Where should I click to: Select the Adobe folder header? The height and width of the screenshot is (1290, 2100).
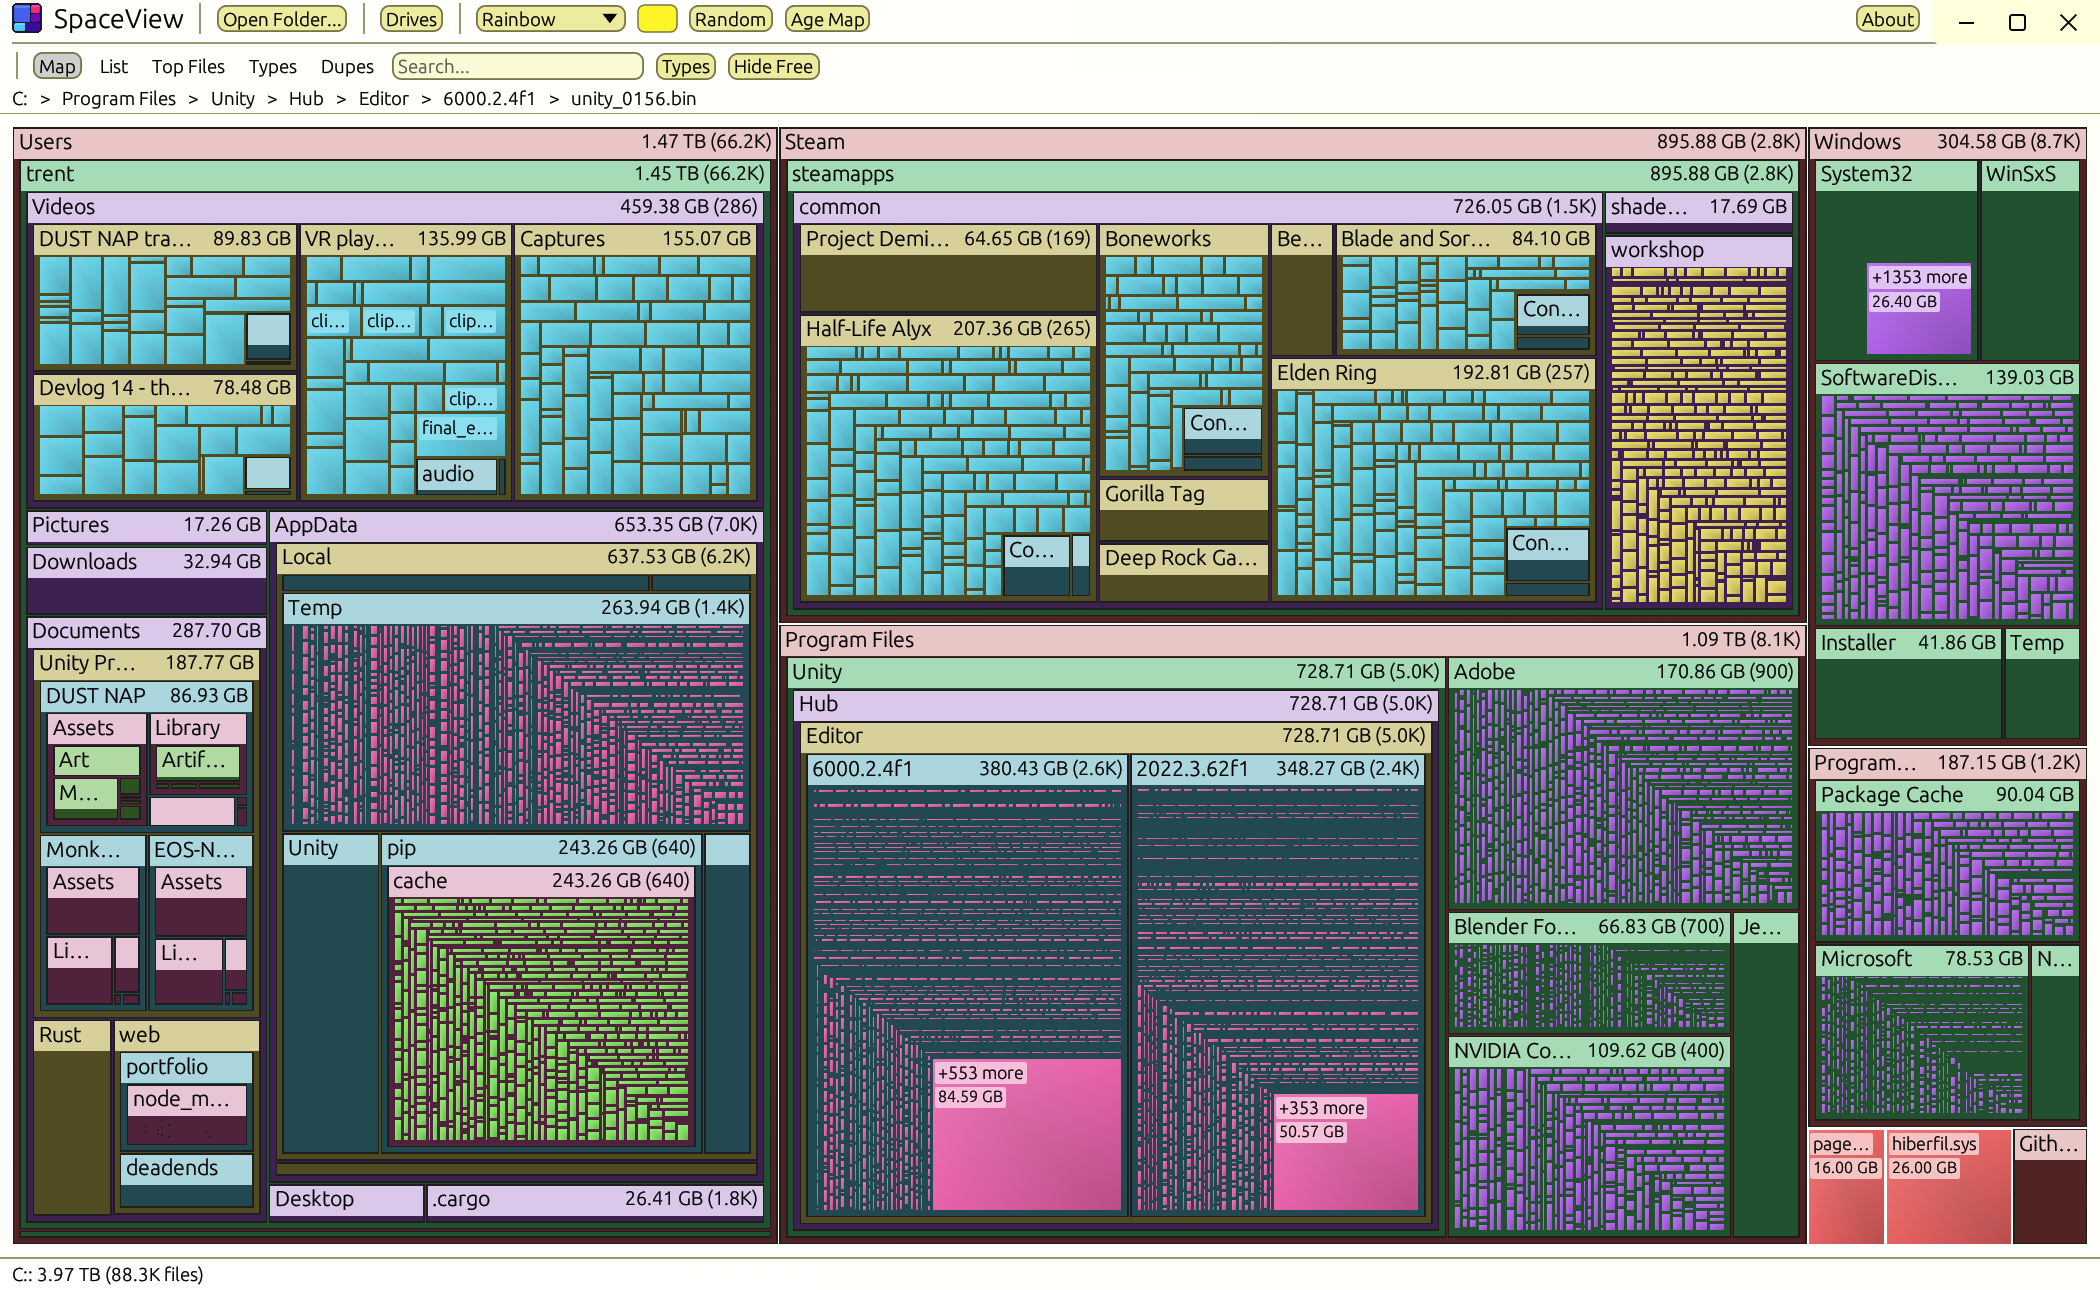click(x=1622, y=671)
